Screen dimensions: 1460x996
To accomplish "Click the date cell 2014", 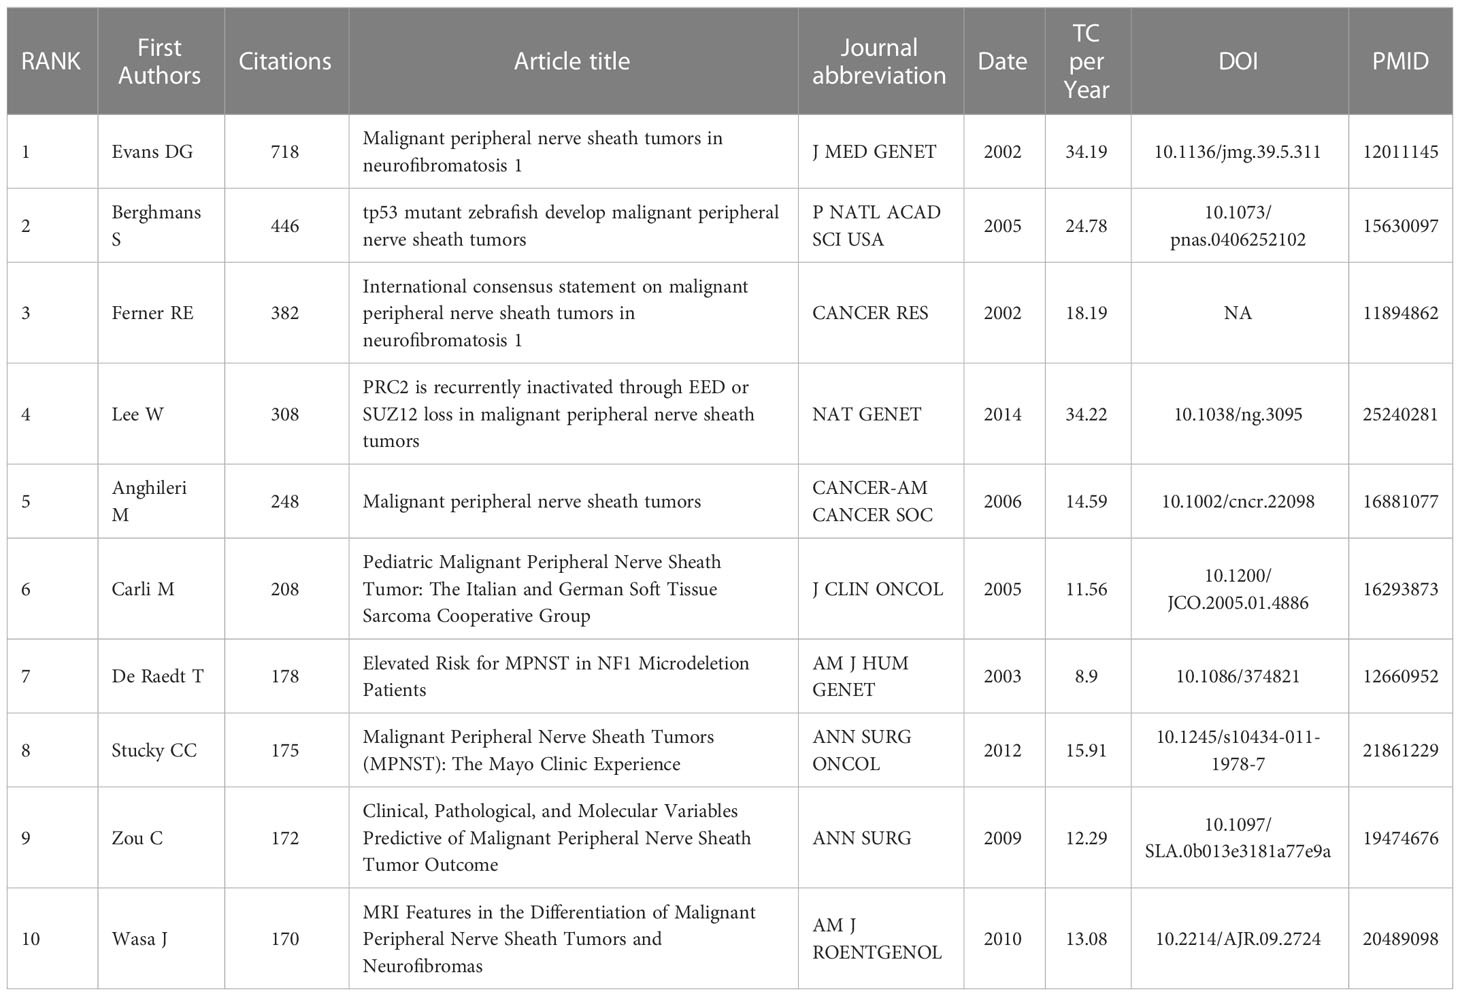I will [1003, 414].
